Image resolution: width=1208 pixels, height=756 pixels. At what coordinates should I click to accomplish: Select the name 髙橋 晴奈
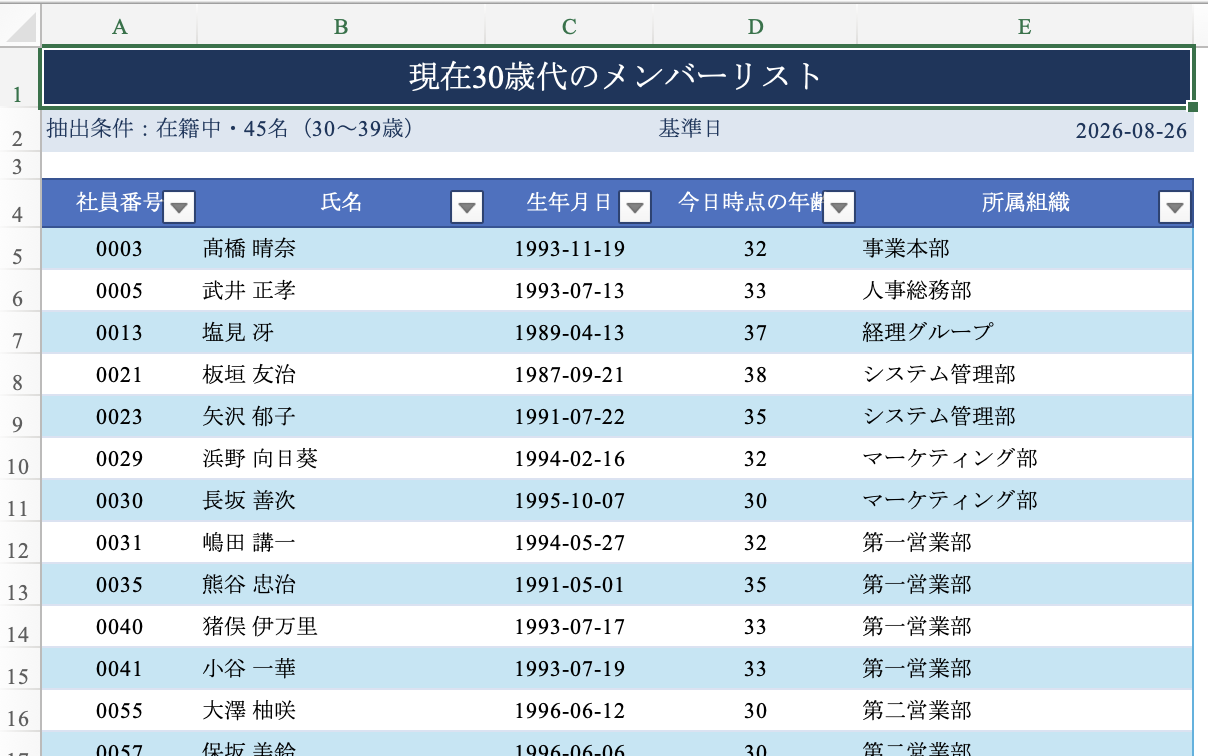pos(249,248)
